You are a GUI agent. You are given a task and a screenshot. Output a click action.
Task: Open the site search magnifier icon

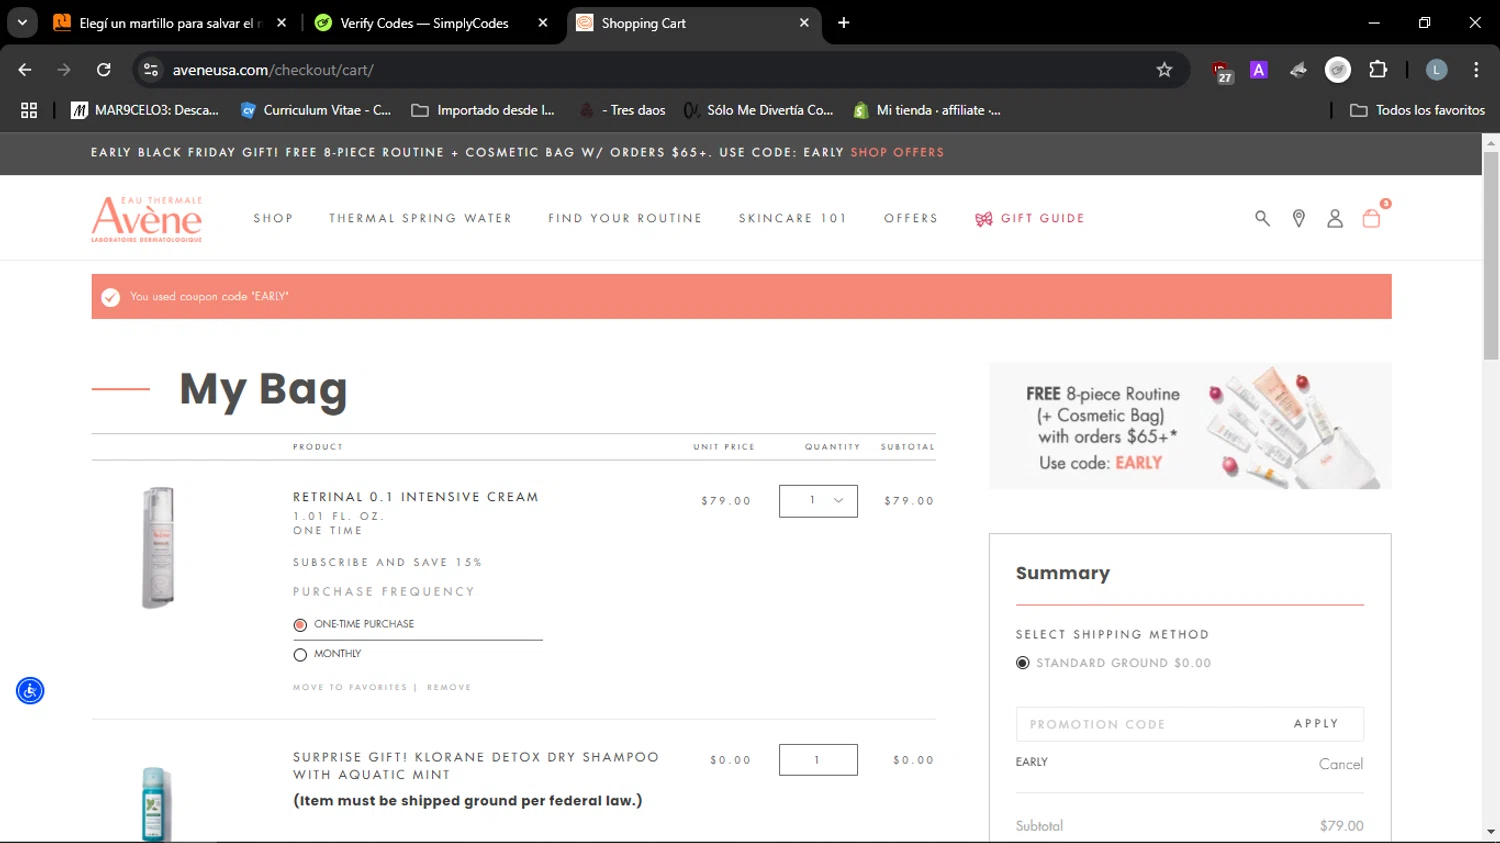1262,218
